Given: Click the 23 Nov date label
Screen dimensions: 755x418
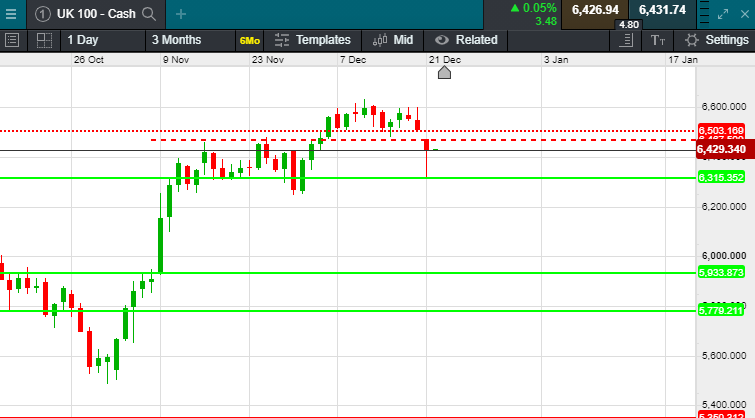Looking at the screenshot, I should 268,60.
